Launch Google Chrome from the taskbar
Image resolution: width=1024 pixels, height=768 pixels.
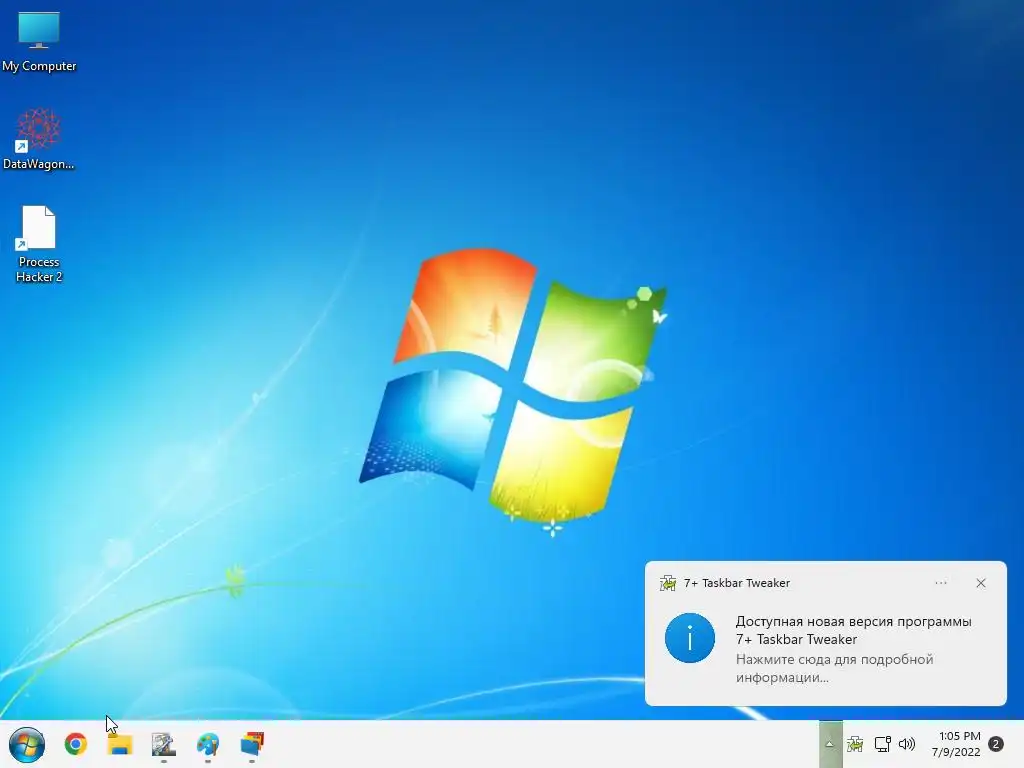click(x=76, y=744)
